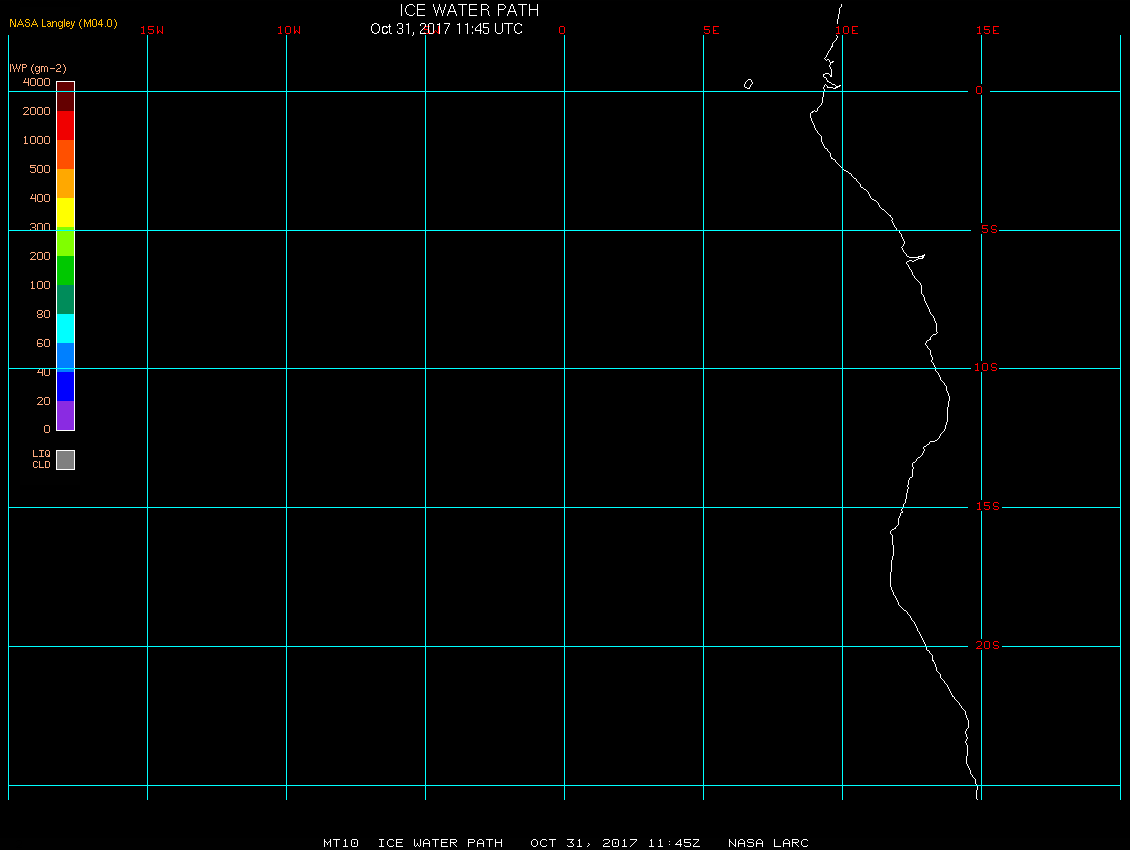
Task: Click the 15E longitude label
Action: [987, 30]
